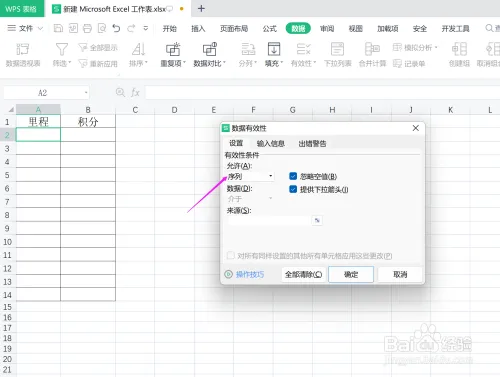Click the search magnifier icon in ribbon
This screenshot has height=377, width=500.
489,28
